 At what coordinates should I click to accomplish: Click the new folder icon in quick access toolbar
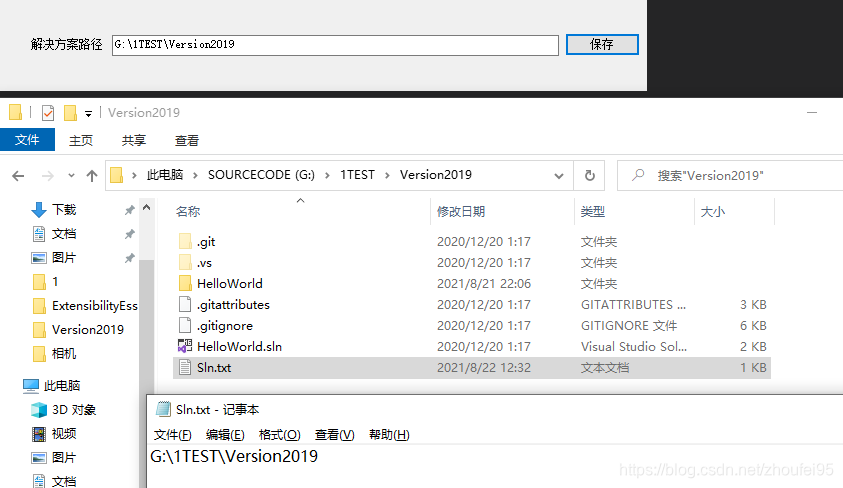point(70,113)
